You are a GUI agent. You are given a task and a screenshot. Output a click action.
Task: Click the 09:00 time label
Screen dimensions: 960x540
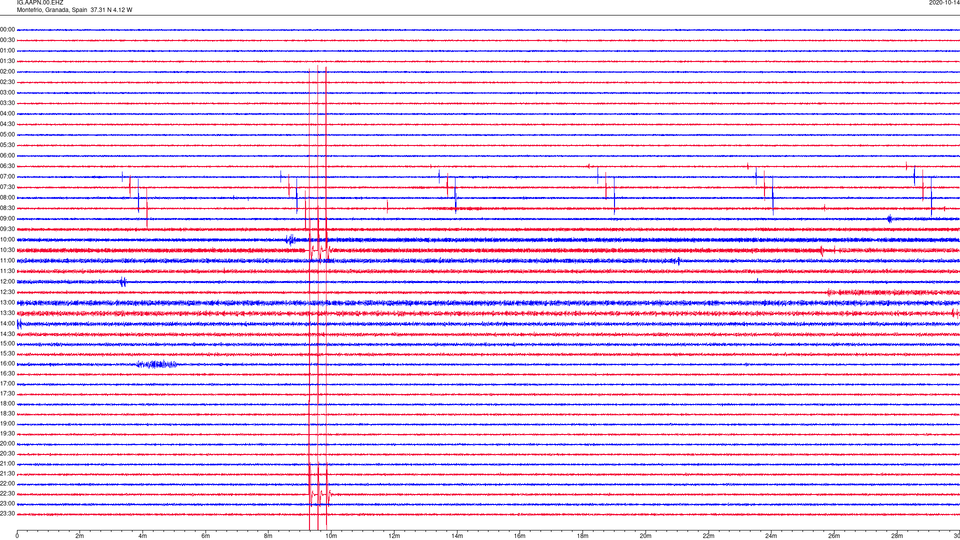point(7,219)
